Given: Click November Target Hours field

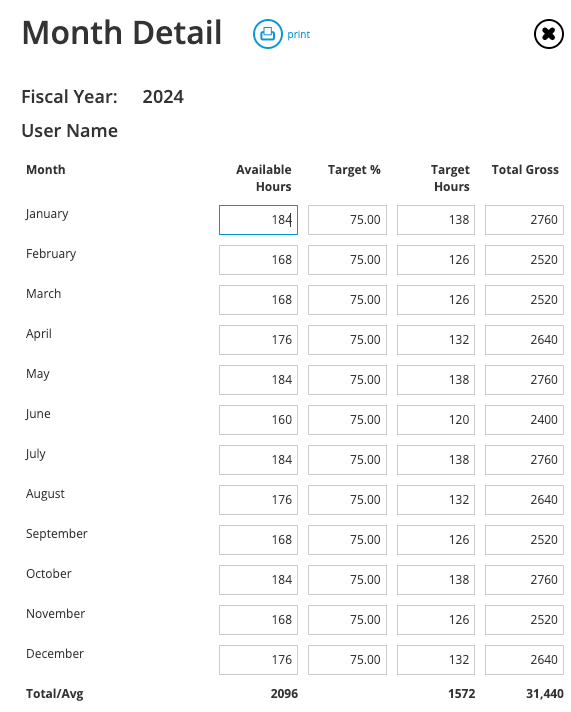Looking at the screenshot, I should point(436,619).
